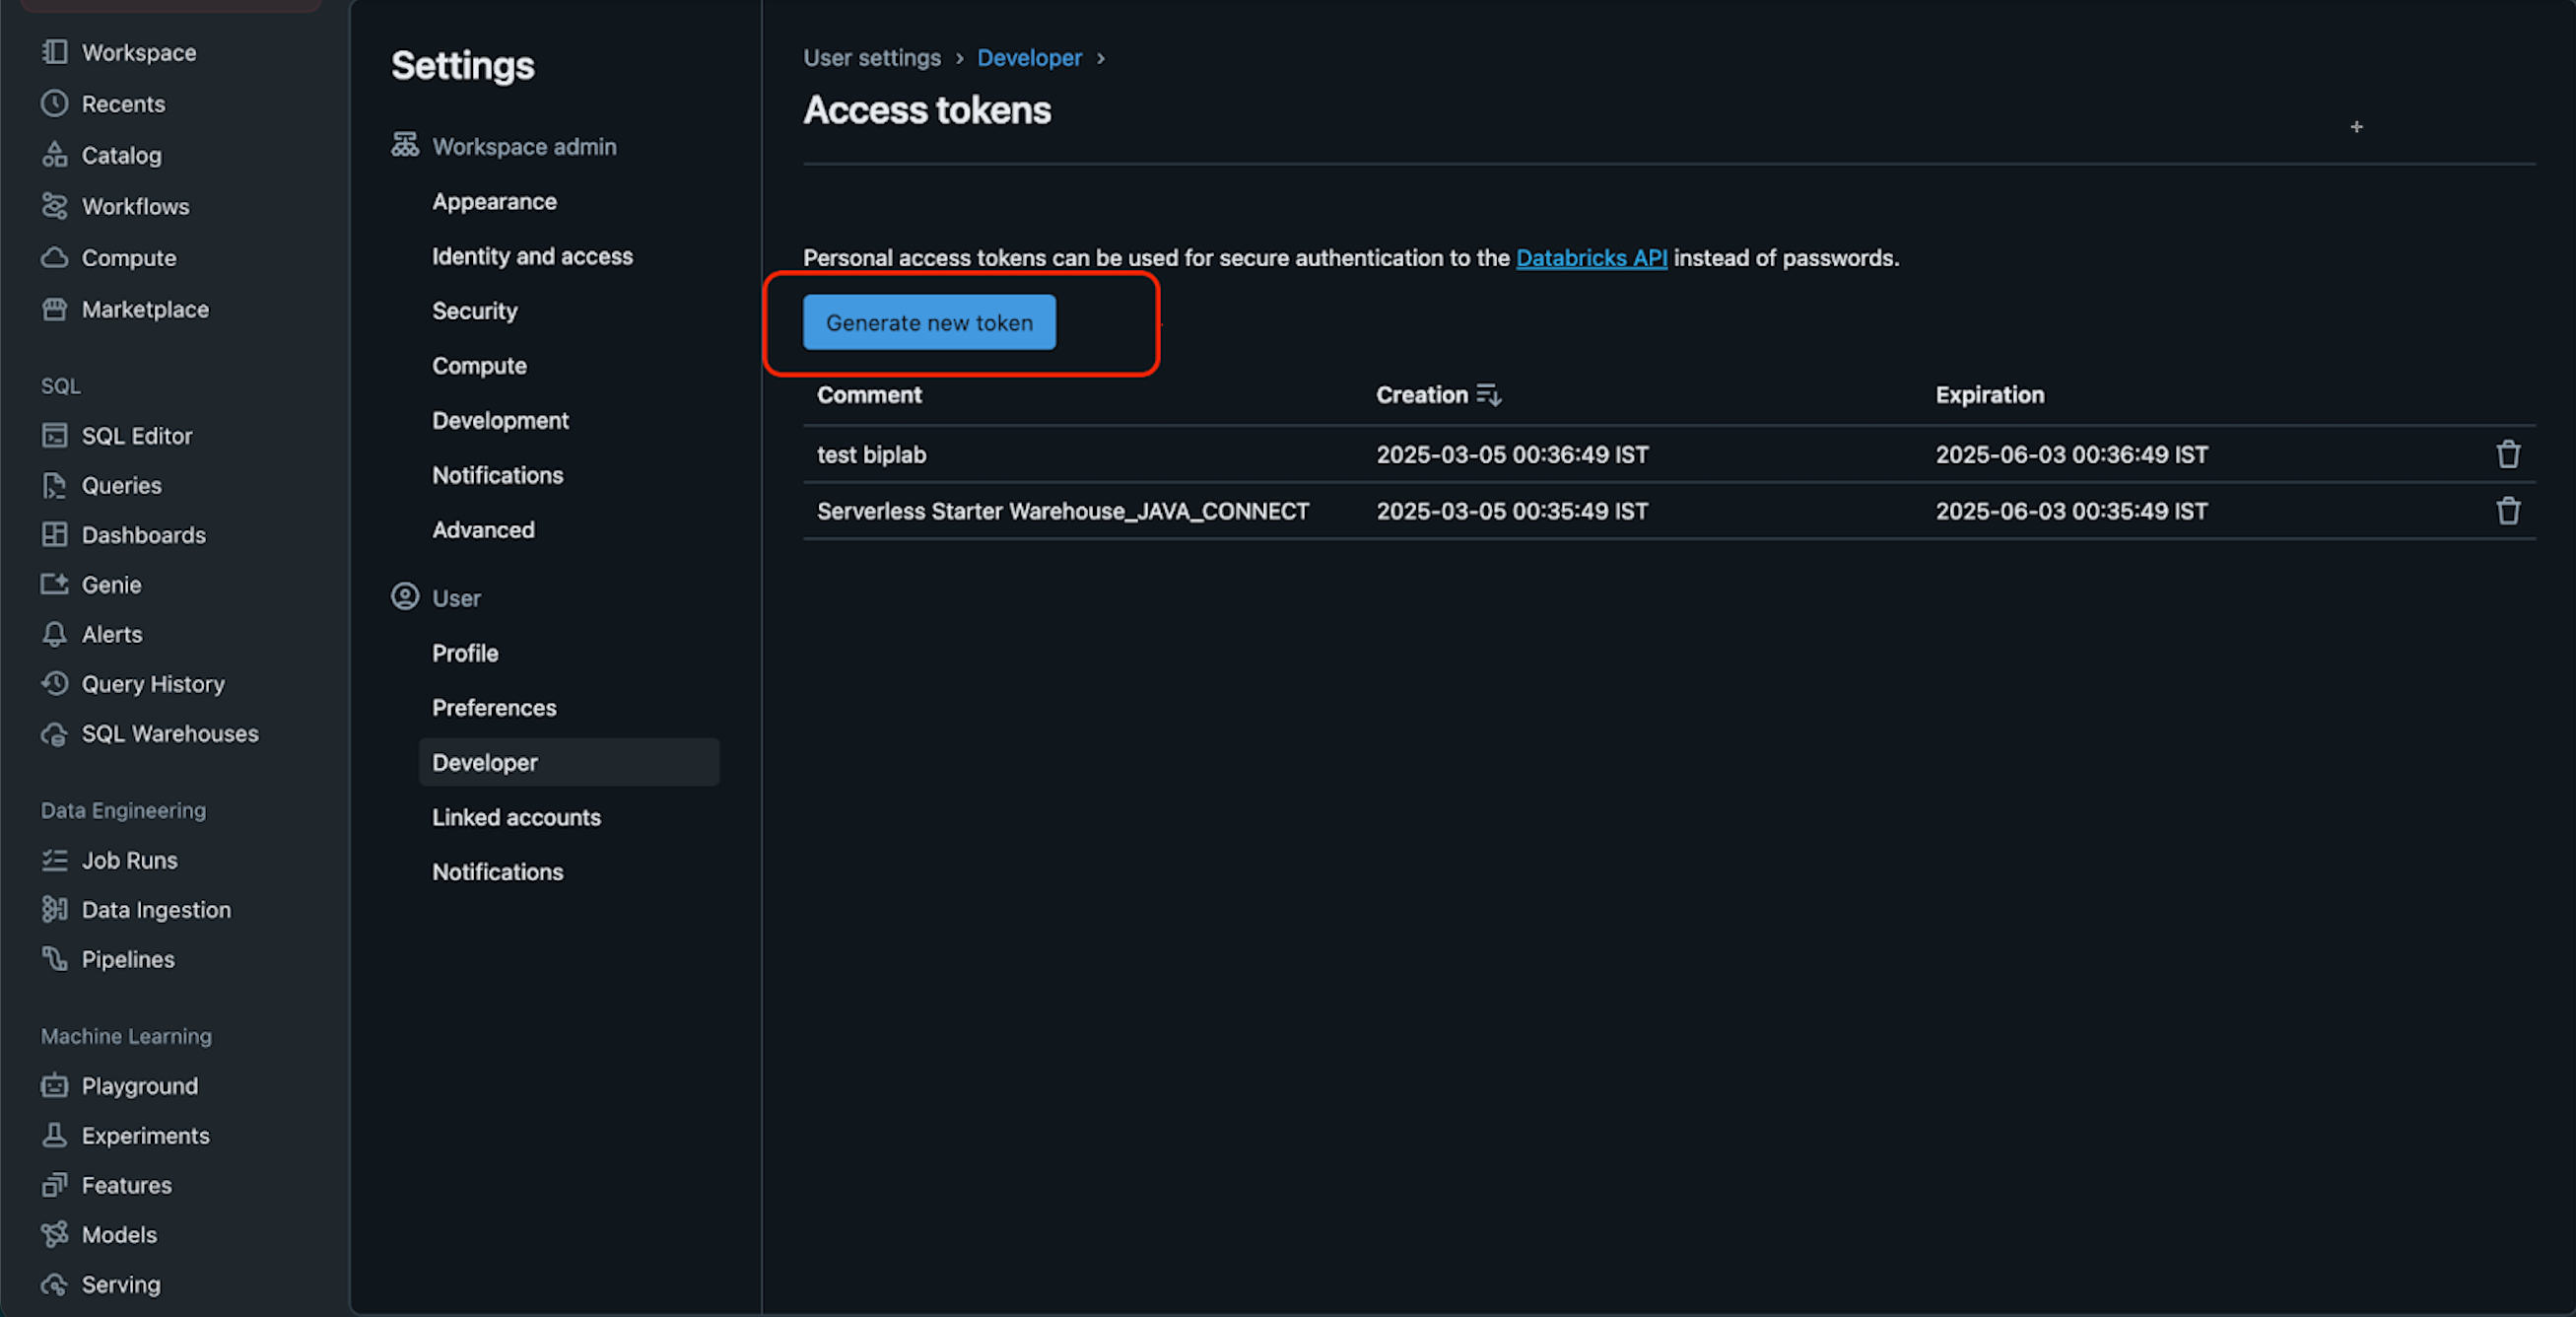Viewport: 2576px width, 1317px height.
Task: Open Advanced settings
Action: [x=483, y=530]
